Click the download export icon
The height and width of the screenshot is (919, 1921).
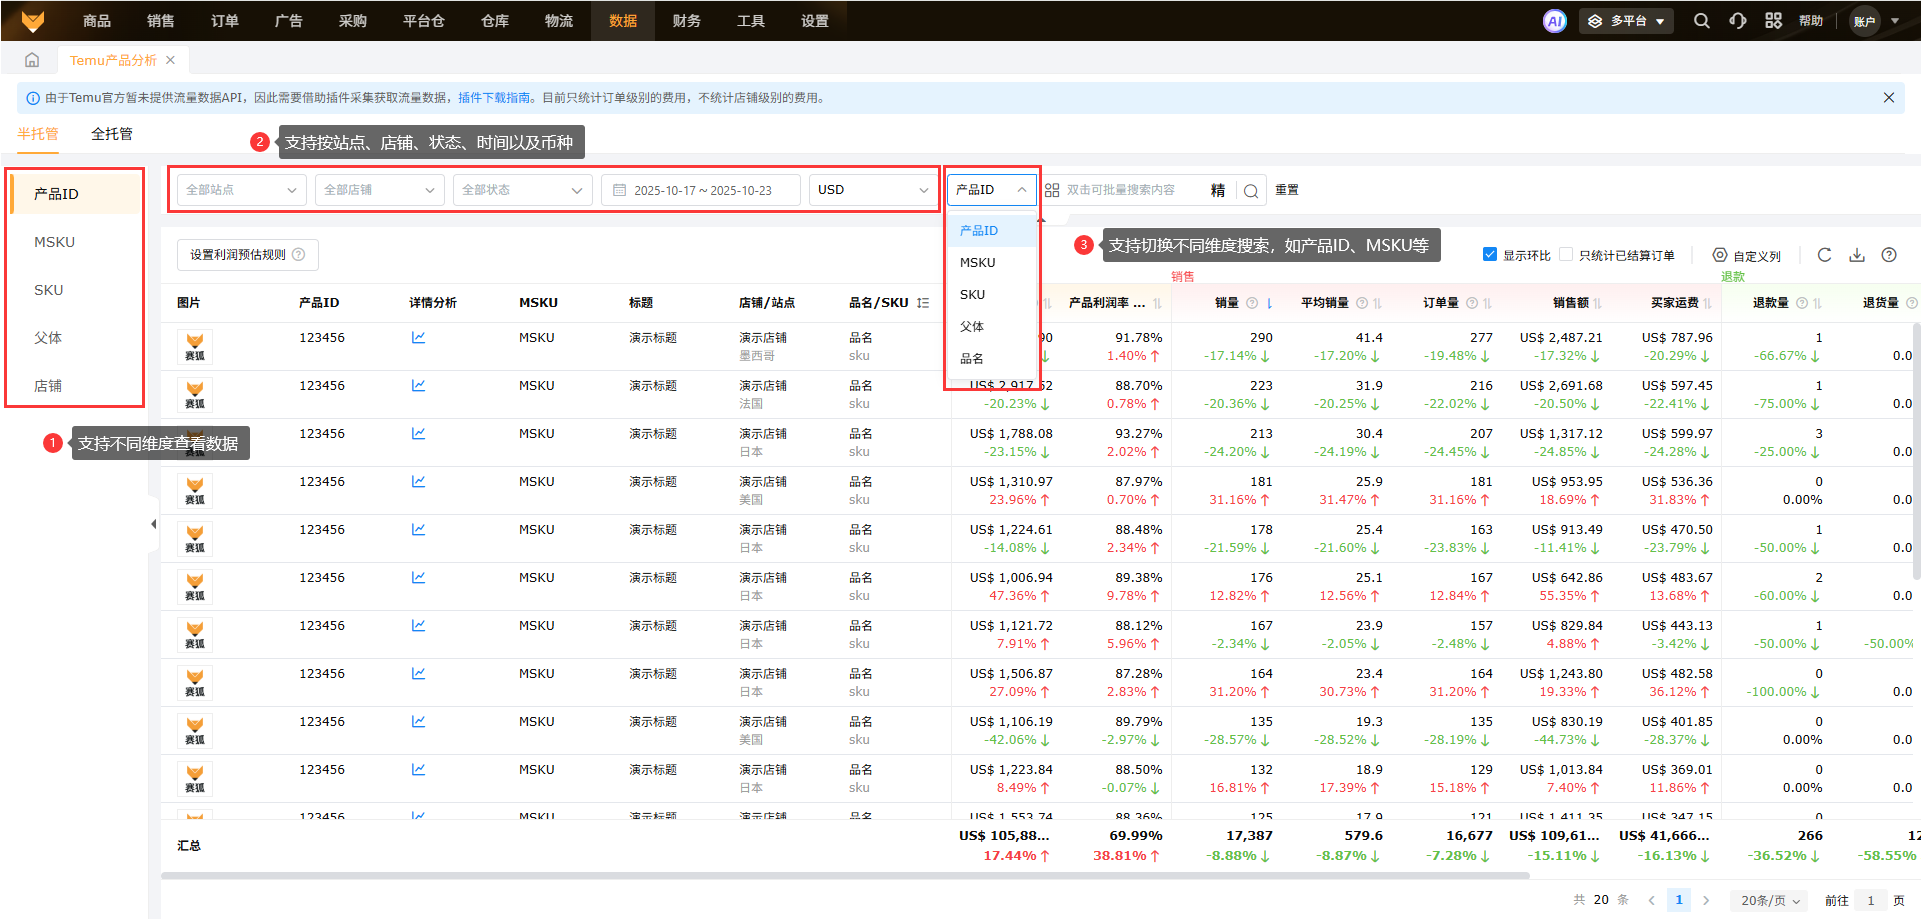(1857, 255)
